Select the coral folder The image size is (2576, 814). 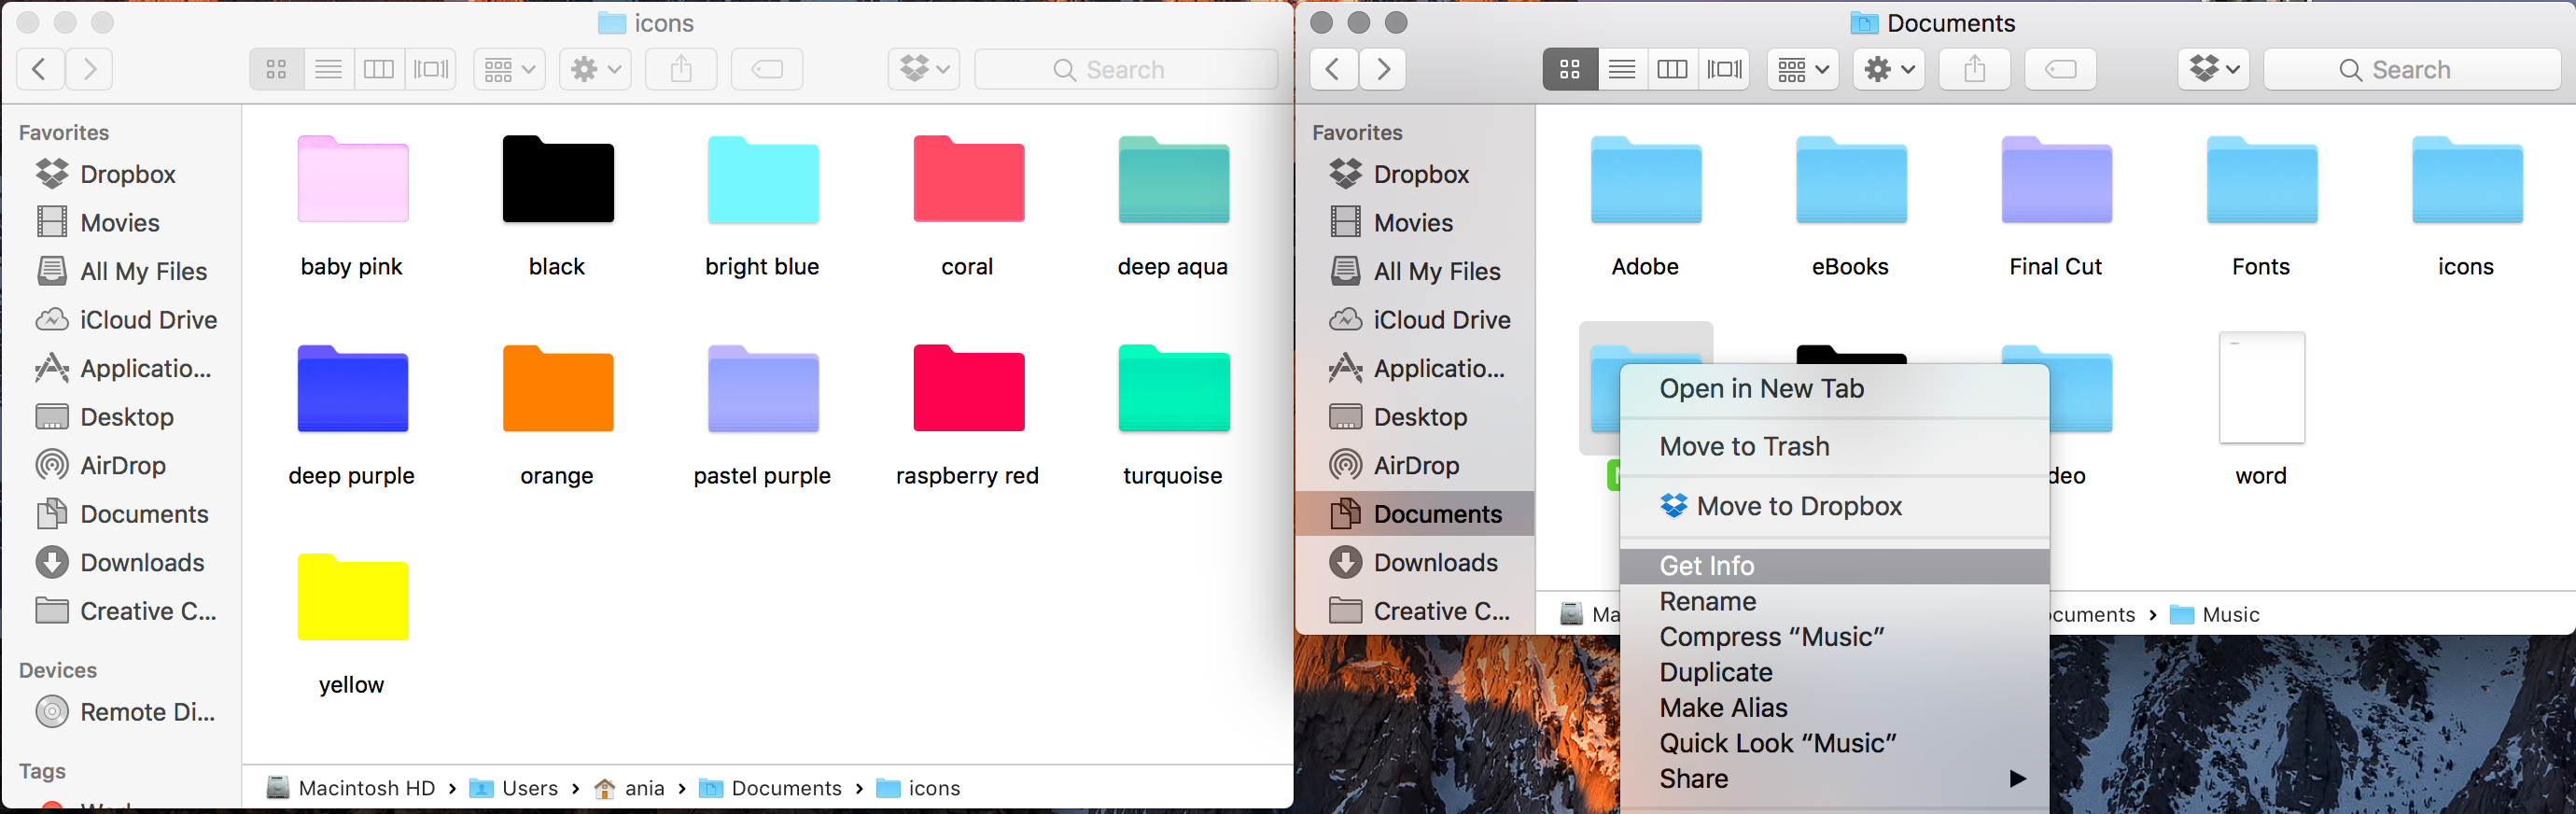(x=968, y=179)
